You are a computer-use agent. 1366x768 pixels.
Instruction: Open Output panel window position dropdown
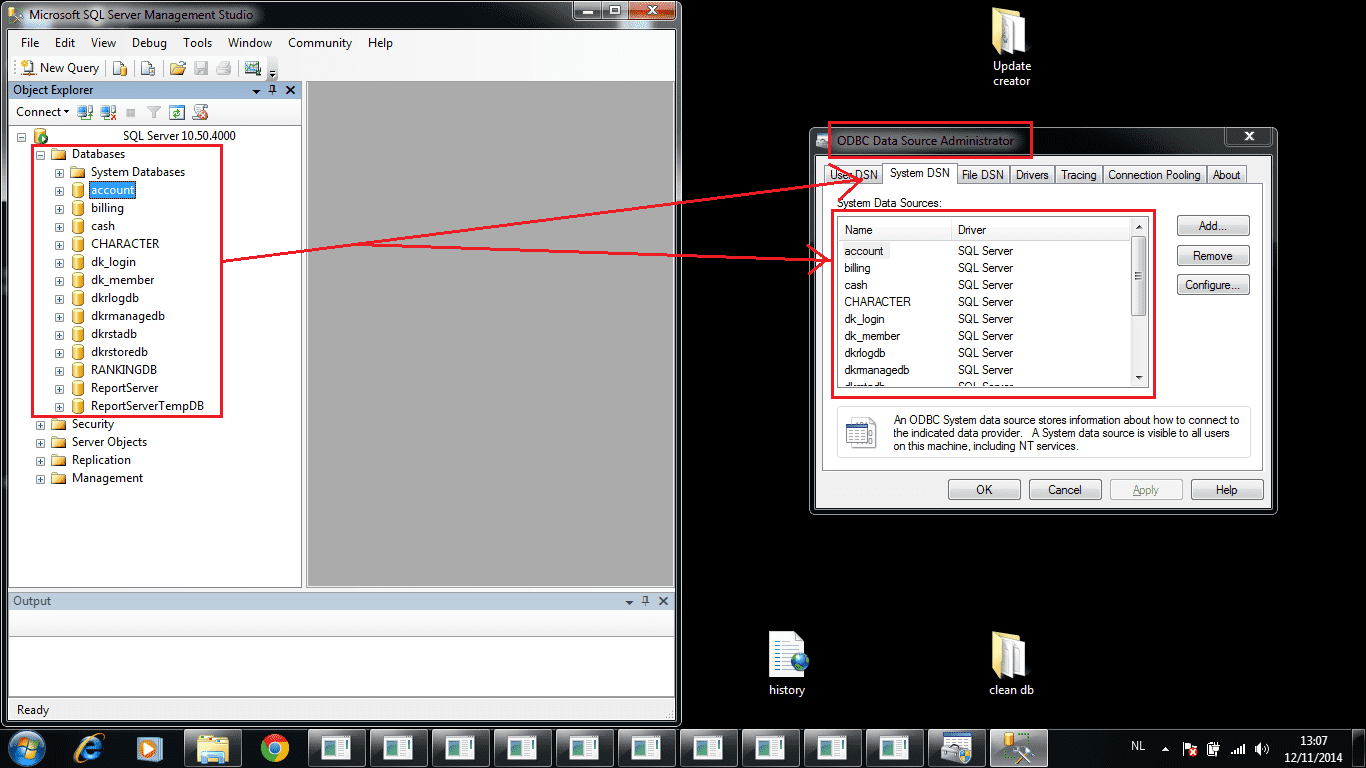(629, 602)
